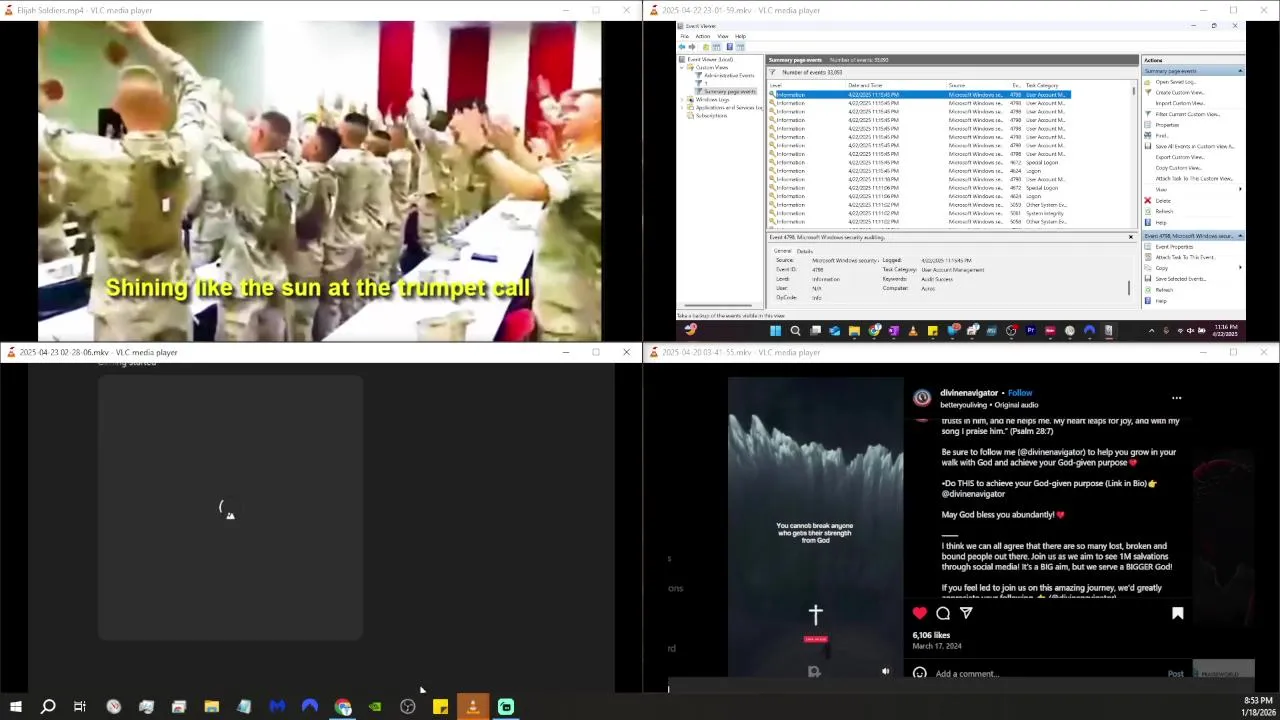This screenshot has height=720, width=1280.
Task: Click the comment bubble icon
Action: [943, 613]
